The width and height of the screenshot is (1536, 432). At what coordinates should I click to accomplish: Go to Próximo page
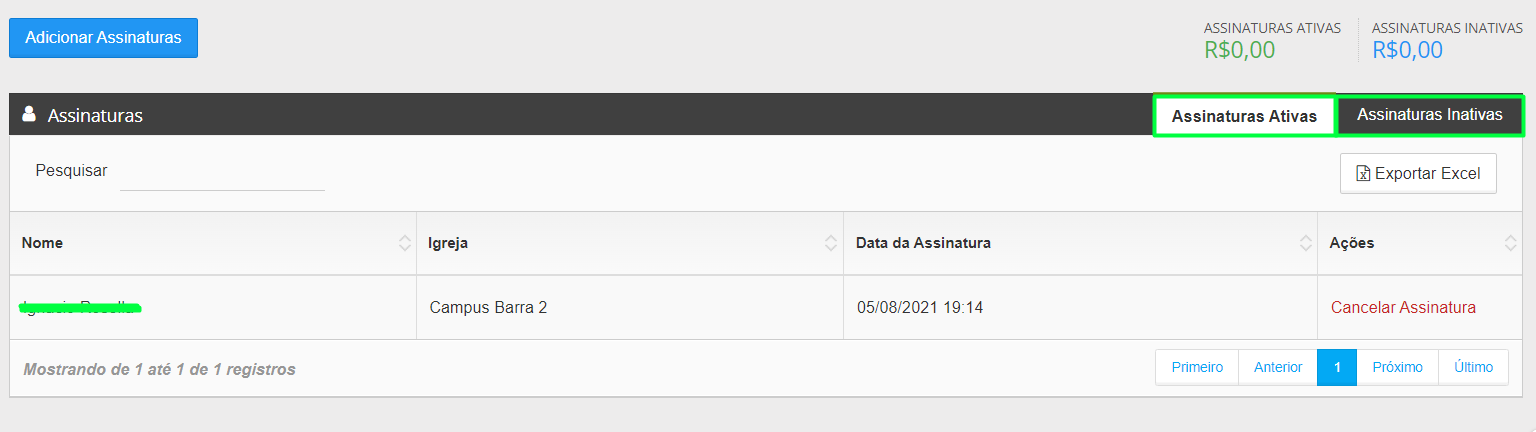(x=1397, y=367)
